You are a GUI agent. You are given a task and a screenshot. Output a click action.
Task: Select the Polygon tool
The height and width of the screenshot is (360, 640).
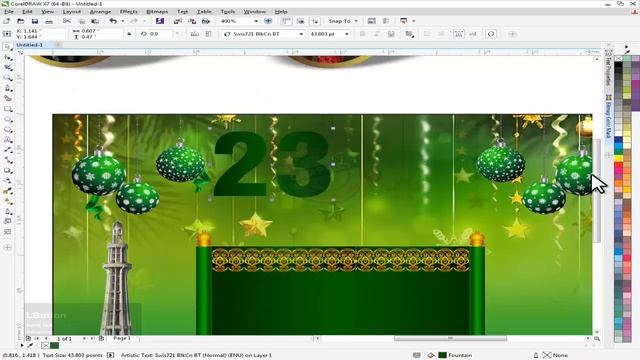pyautogui.click(x=7, y=129)
